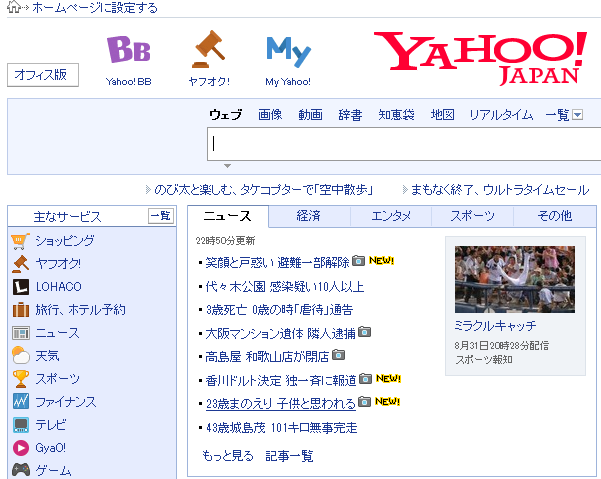Select the 知恵袋 search tab
The width and height of the screenshot is (601, 479).
tap(396, 115)
